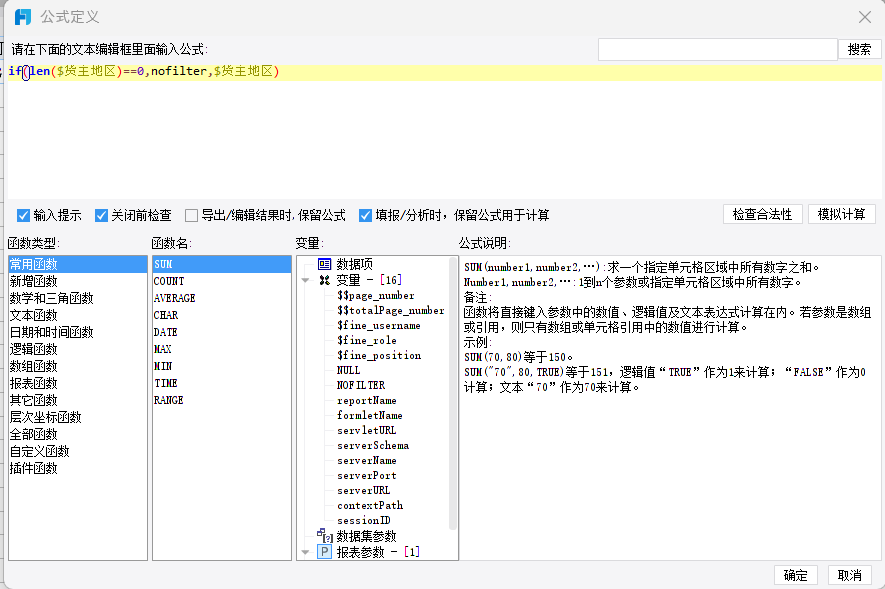The width and height of the screenshot is (885, 589).
Task: Click the 数据项 icon in variables tree
Action: pos(324,264)
